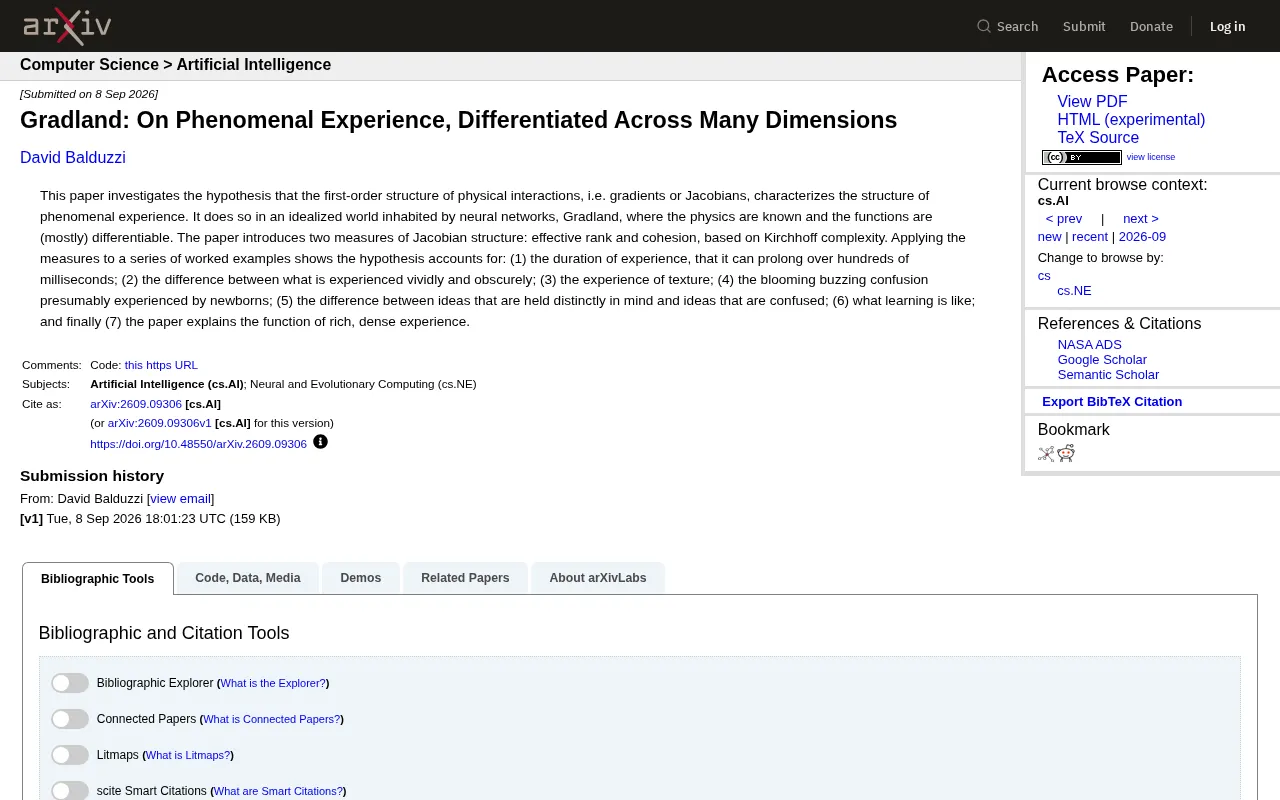Open the recent listings link

tap(1090, 237)
